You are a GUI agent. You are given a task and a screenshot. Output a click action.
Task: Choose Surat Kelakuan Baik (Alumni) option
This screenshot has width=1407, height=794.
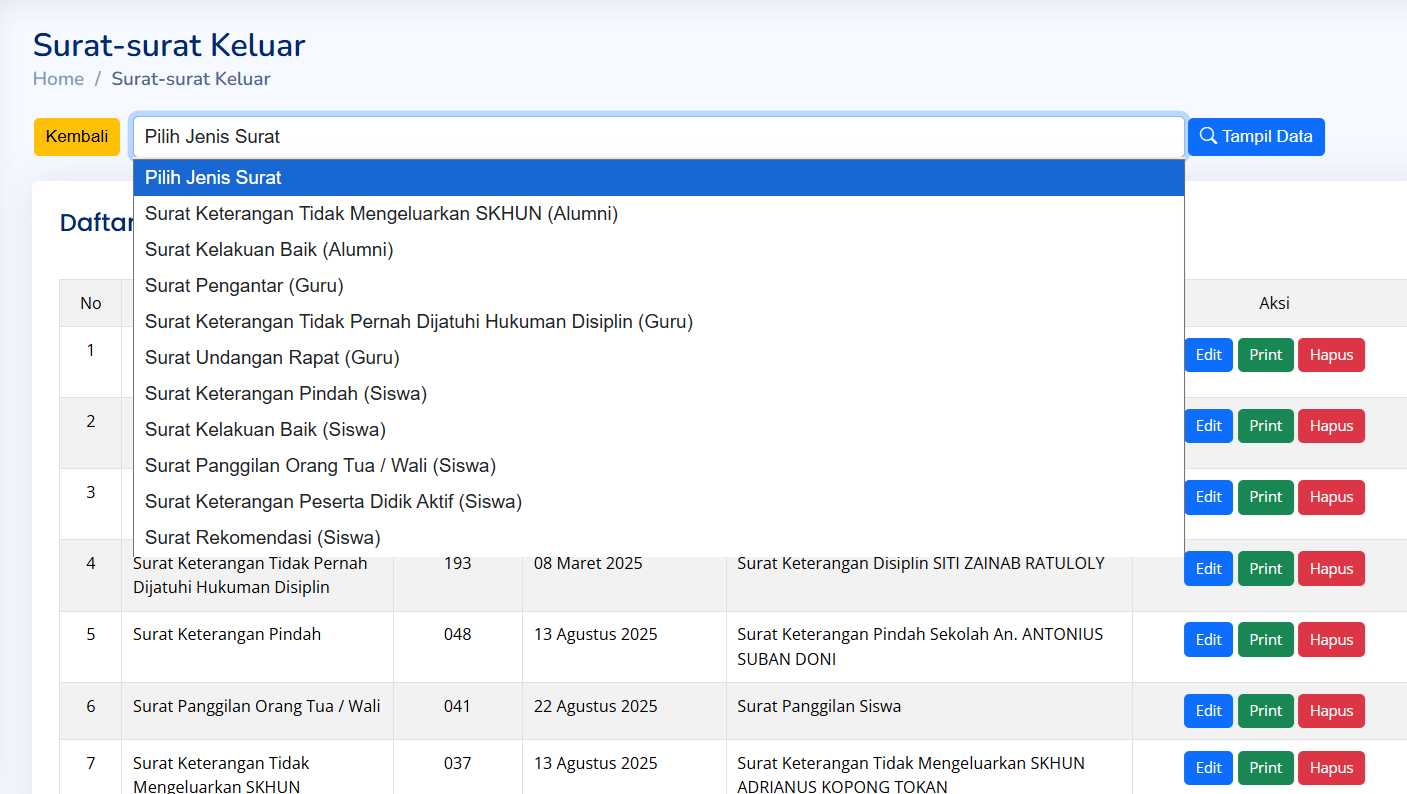click(x=269, y=250)
